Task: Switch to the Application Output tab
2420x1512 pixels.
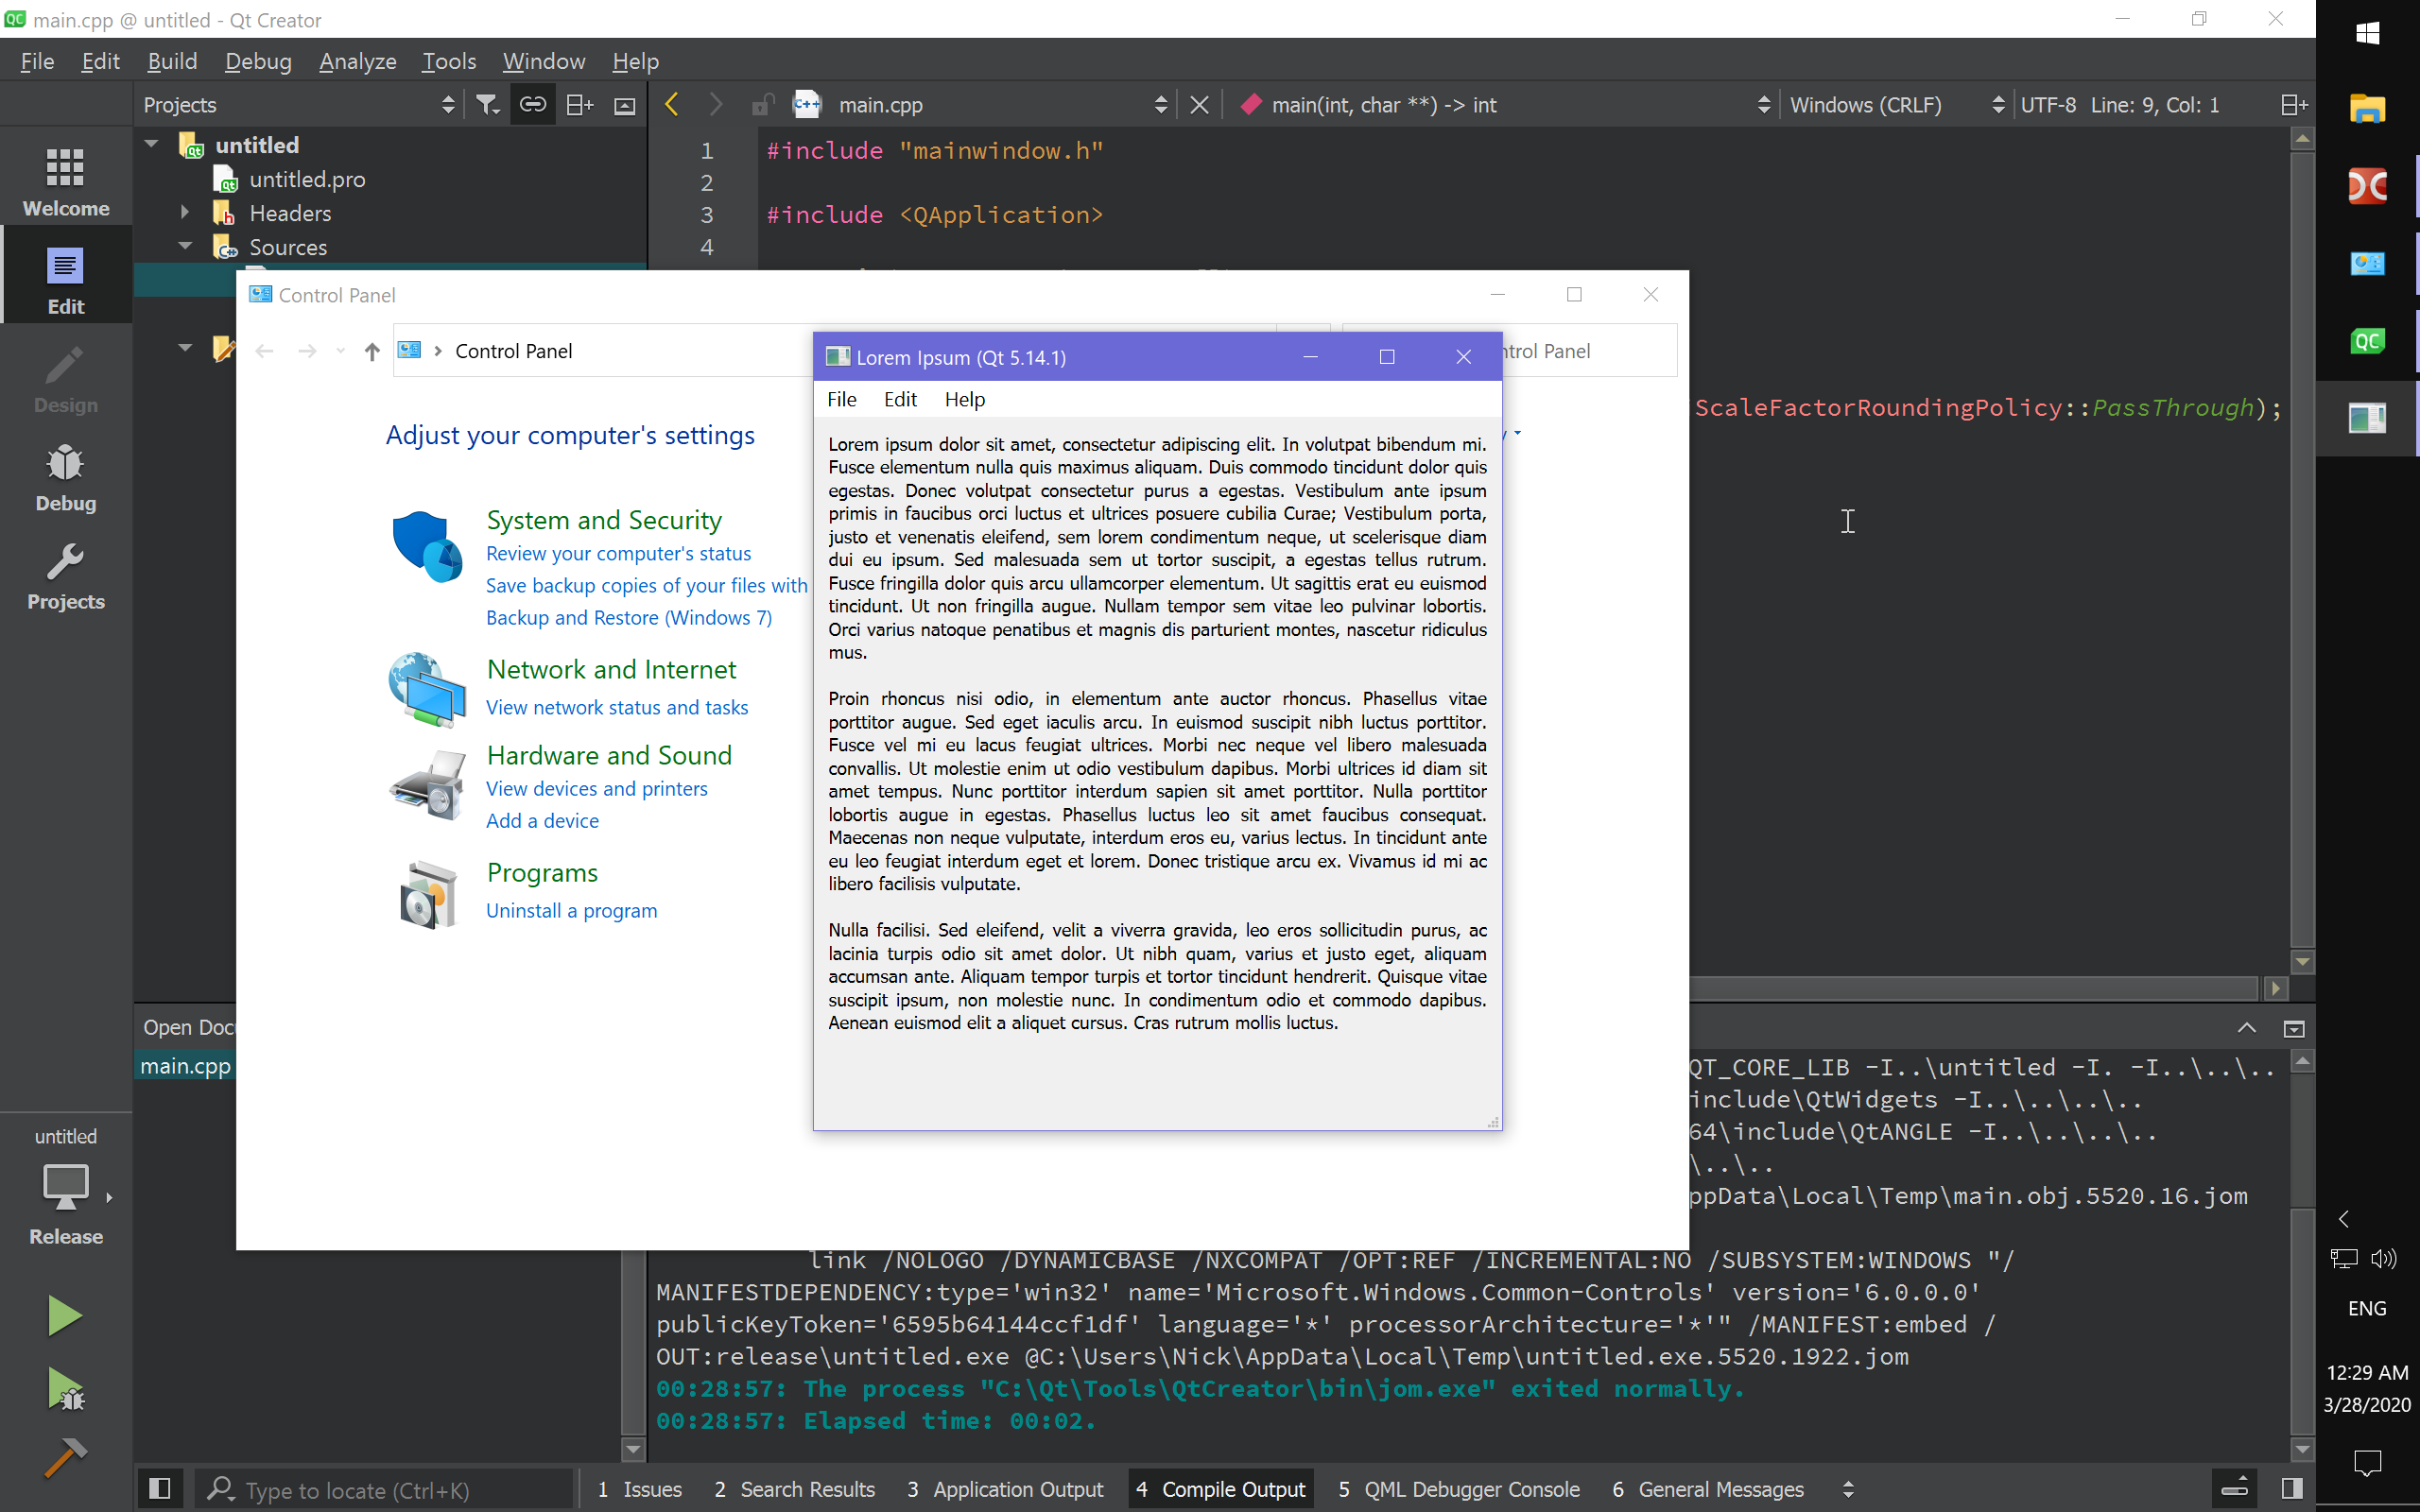Action: point(1017,1489)
